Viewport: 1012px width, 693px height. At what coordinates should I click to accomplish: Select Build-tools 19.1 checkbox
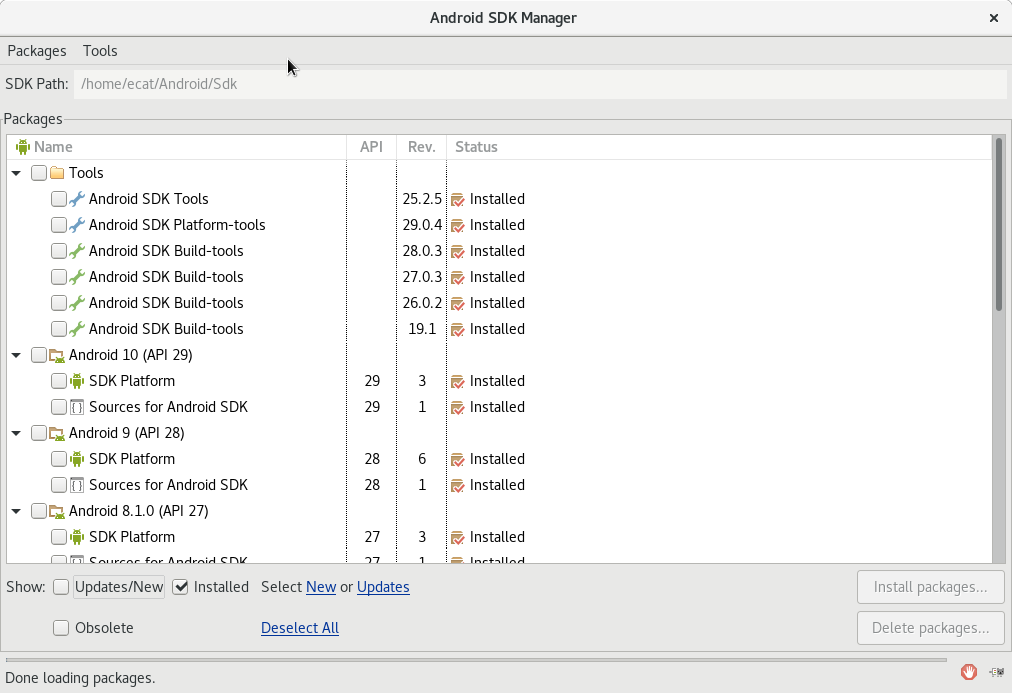click(59, 328)
